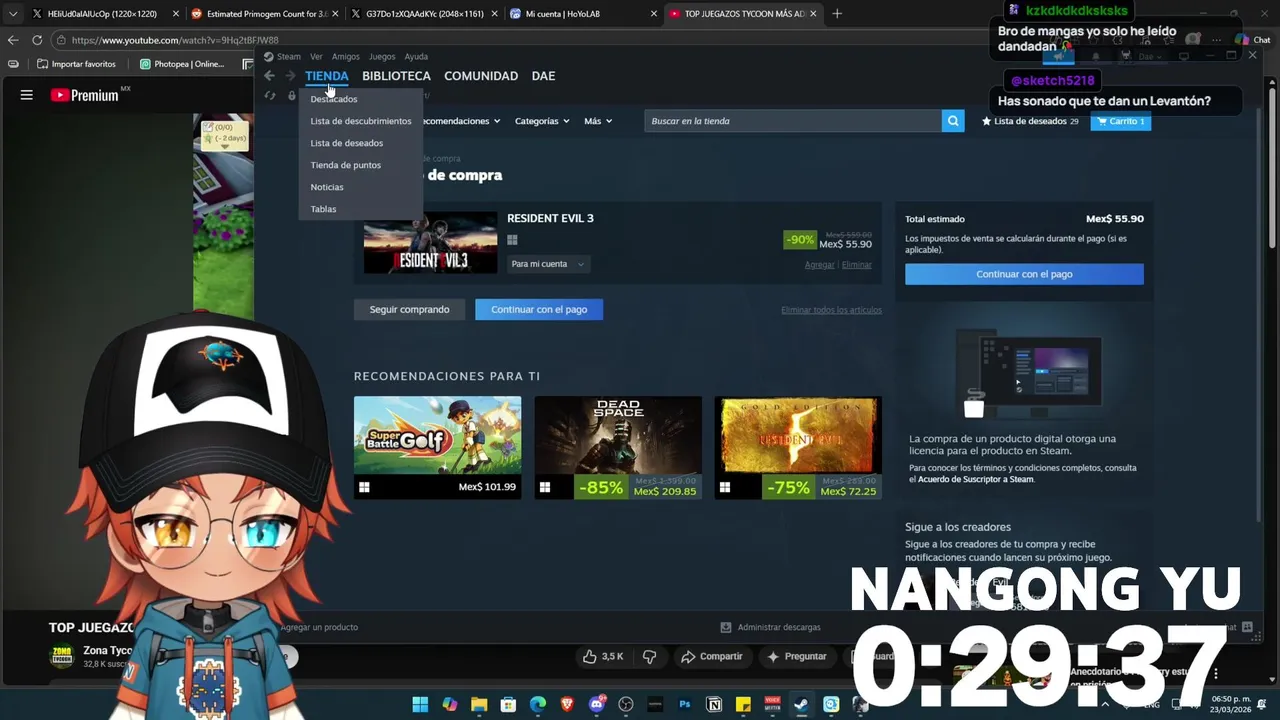Open Sticky Notes from taskbar
Screen dimensions: 1280x720
pyautogui.click(x=743, y=705)
